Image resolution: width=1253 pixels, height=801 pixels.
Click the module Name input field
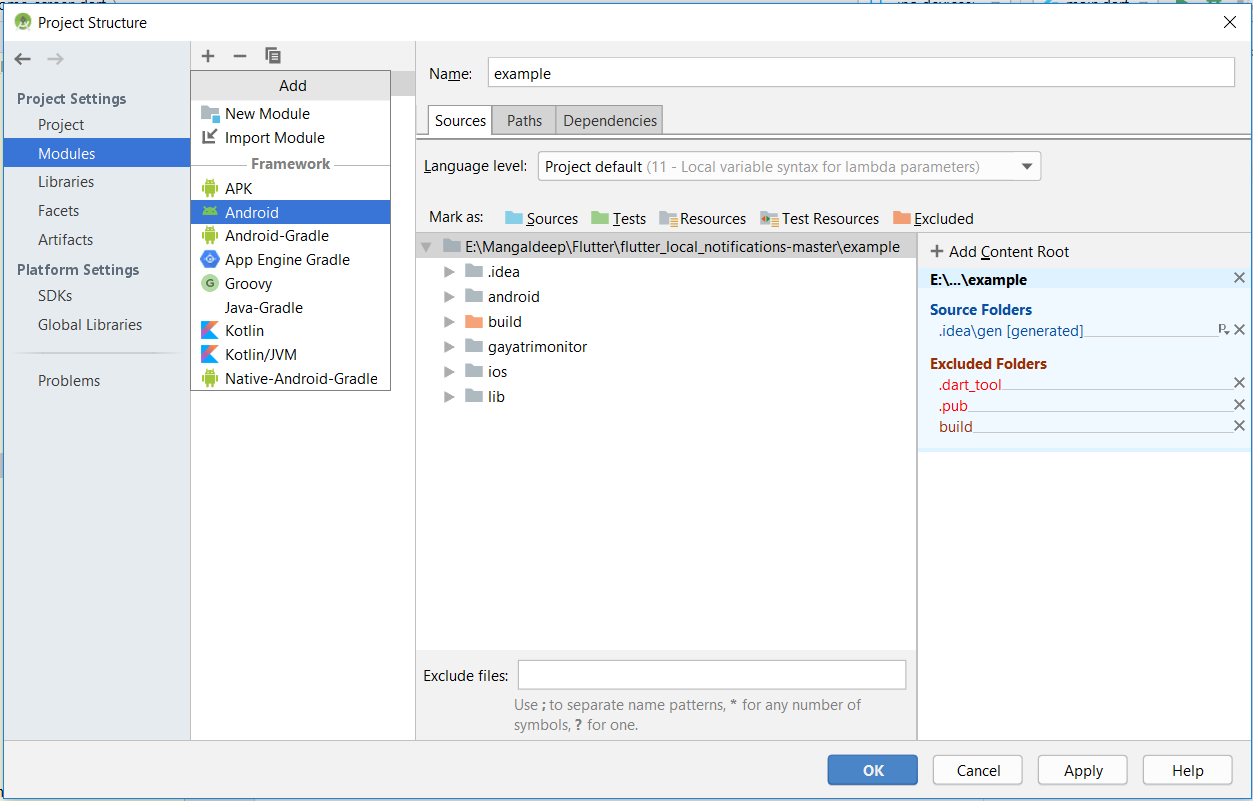click(x=861, y=73)
